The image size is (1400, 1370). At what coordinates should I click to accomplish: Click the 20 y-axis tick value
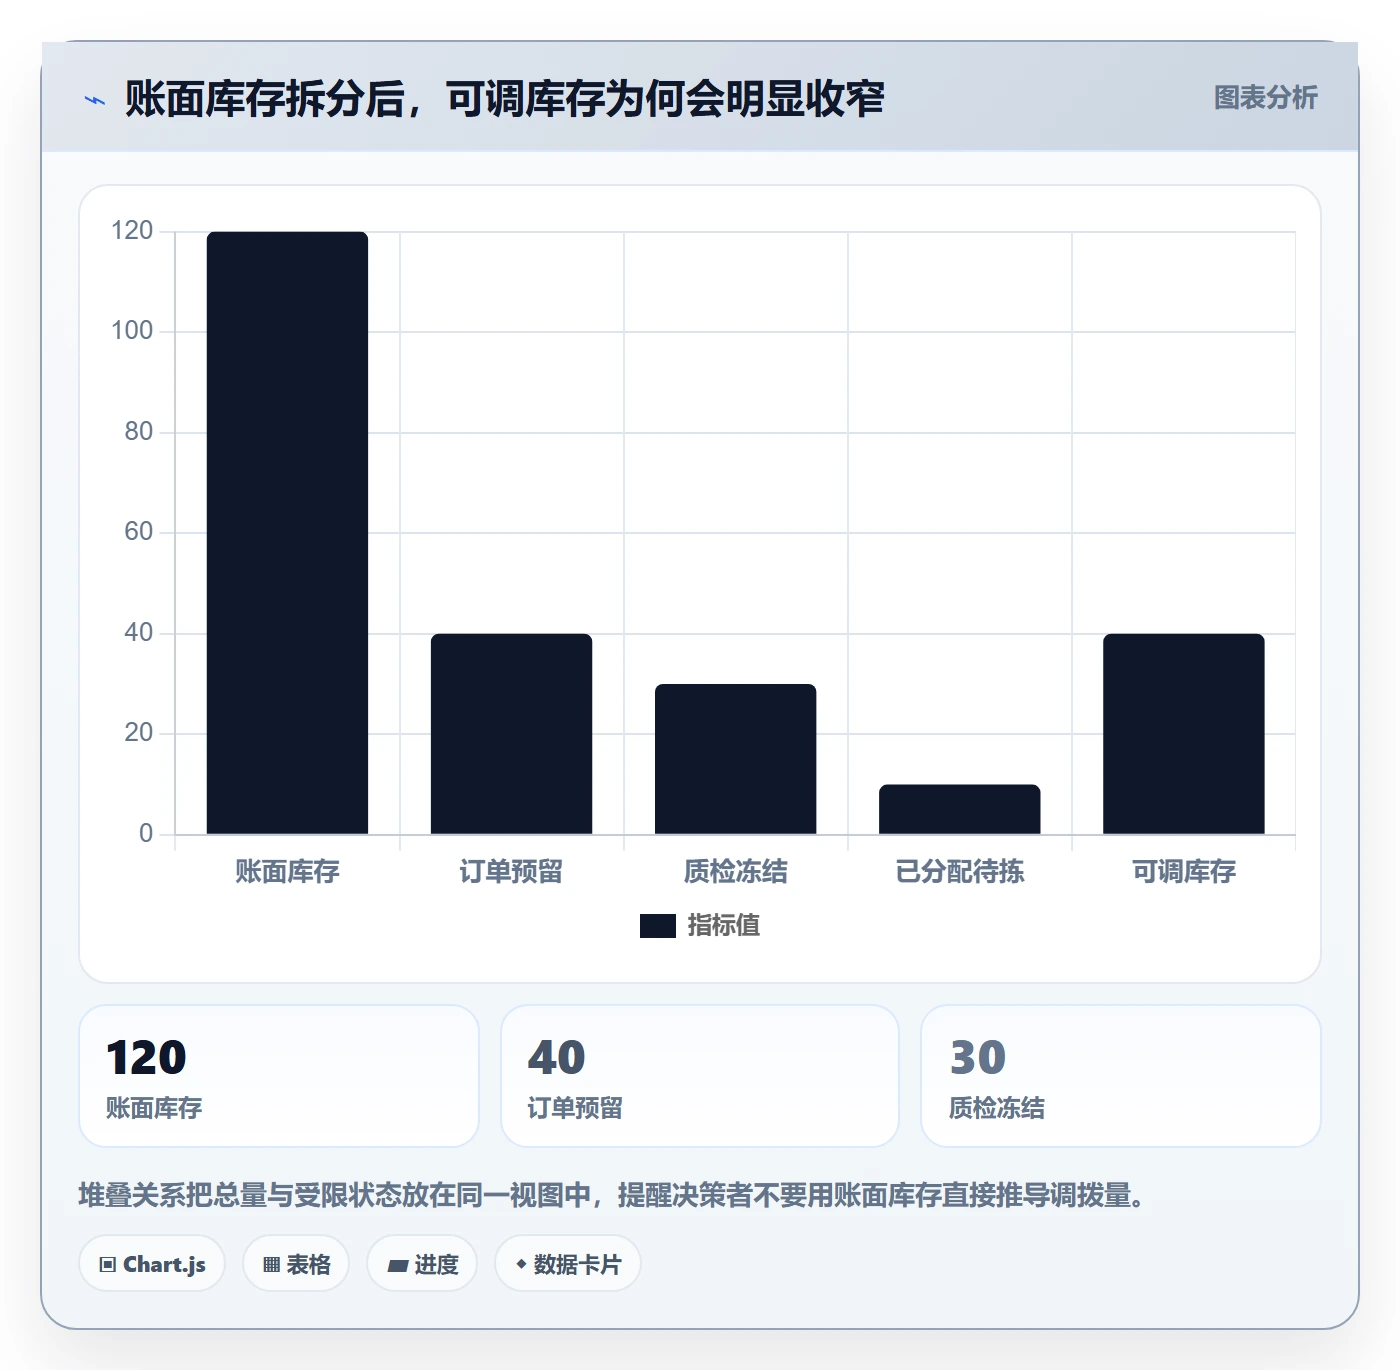[x=139, y=733]
